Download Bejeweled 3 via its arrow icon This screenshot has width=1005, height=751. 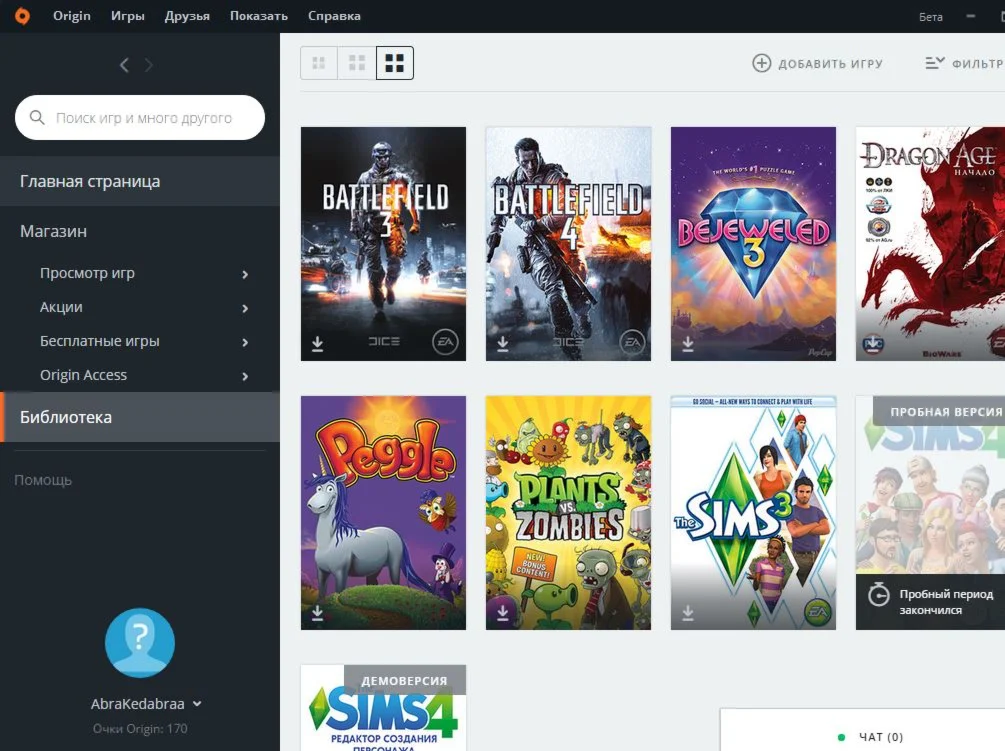tap(688, 344)
